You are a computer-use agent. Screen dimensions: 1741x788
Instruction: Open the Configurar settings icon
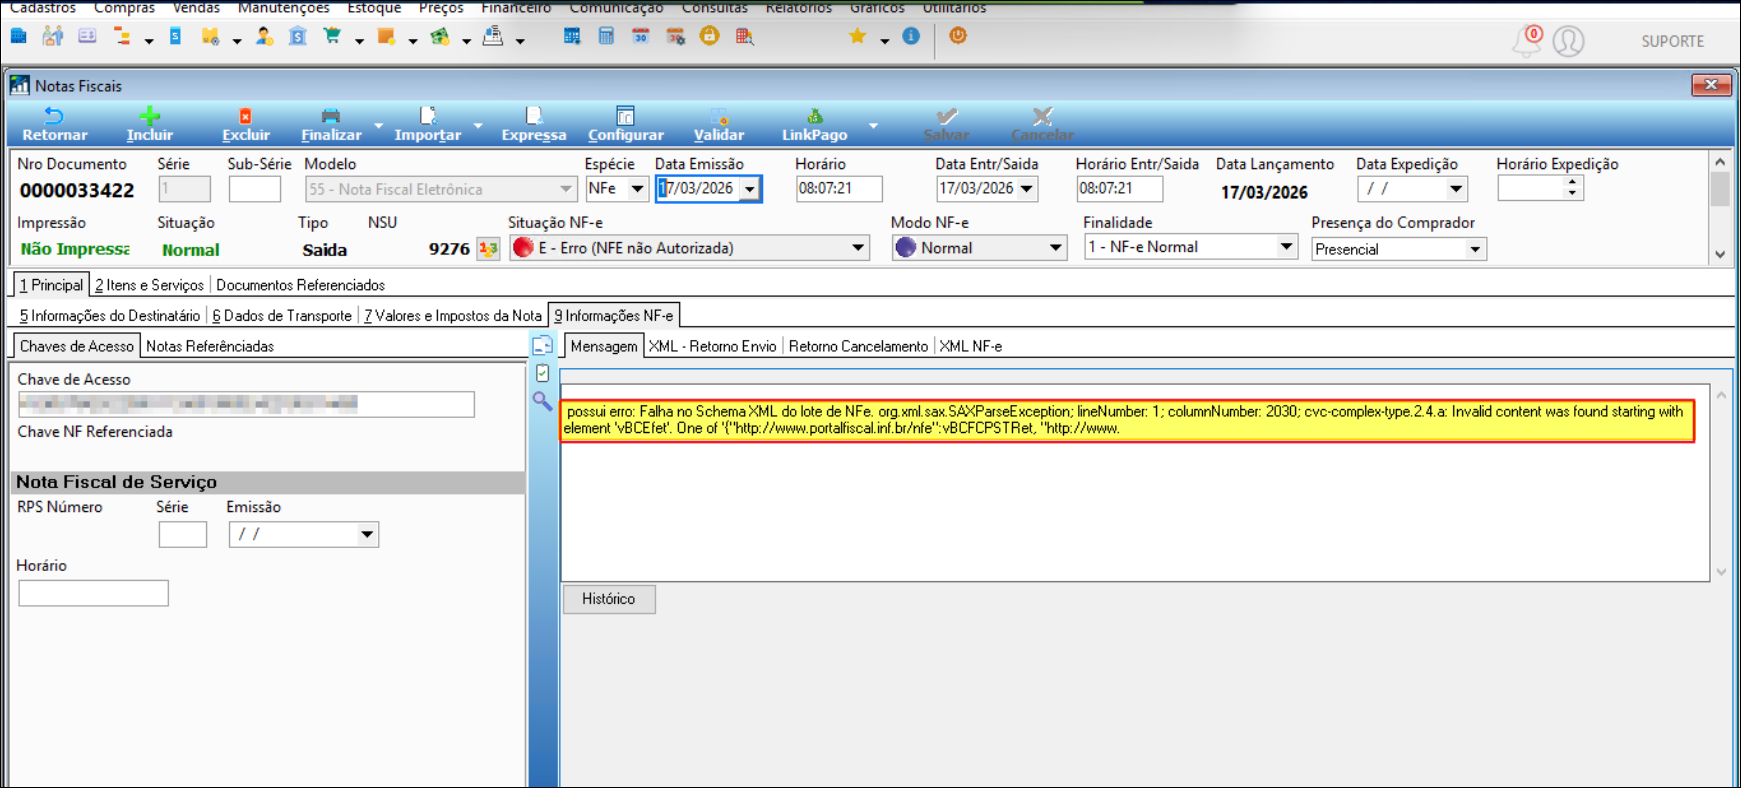point(625,117)
